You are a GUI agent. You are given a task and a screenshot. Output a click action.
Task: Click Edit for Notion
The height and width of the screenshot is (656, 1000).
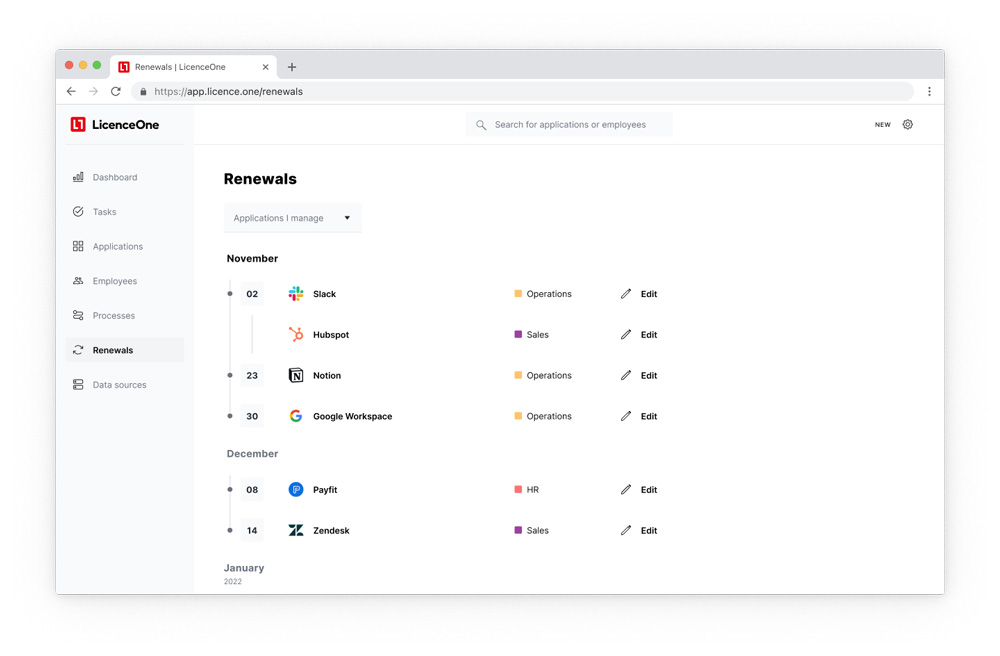point(649,375)
